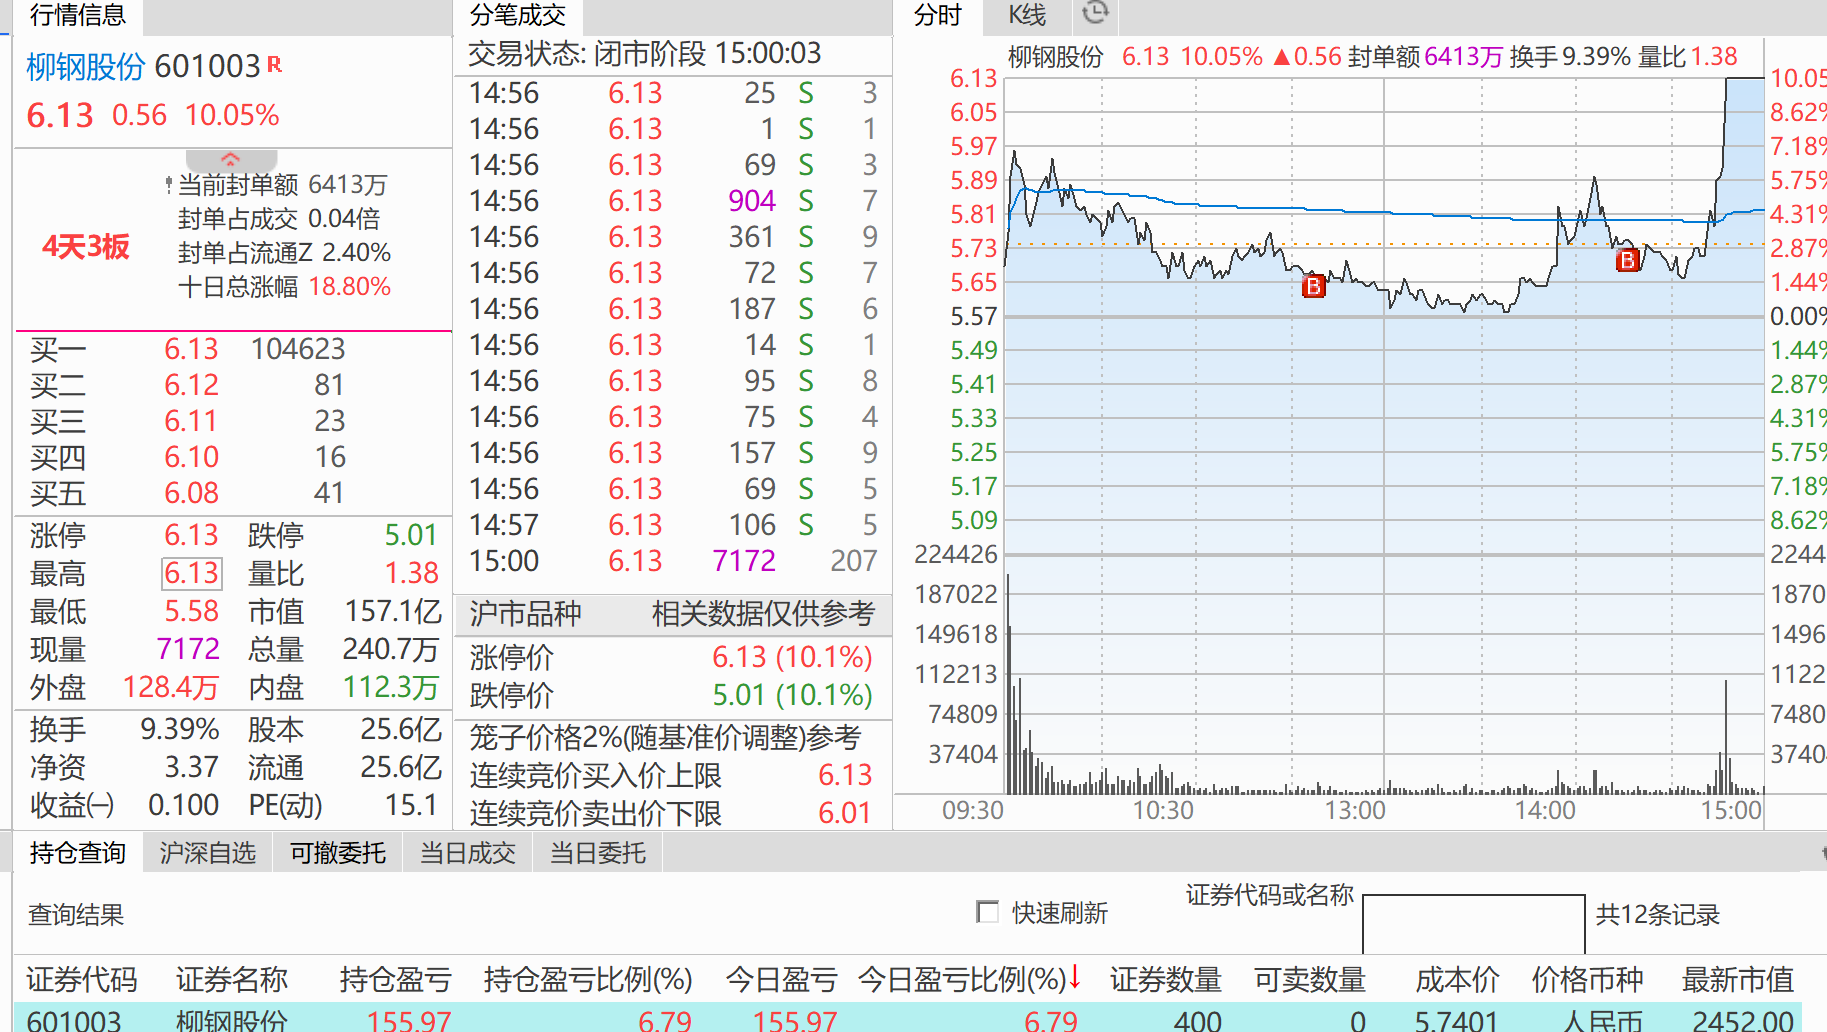Image resolution: width=1827 pixels, height=1032 pixels.
Task: Click the 涨停价 6.13 (10.1%) value
Action: pos(792,657)
